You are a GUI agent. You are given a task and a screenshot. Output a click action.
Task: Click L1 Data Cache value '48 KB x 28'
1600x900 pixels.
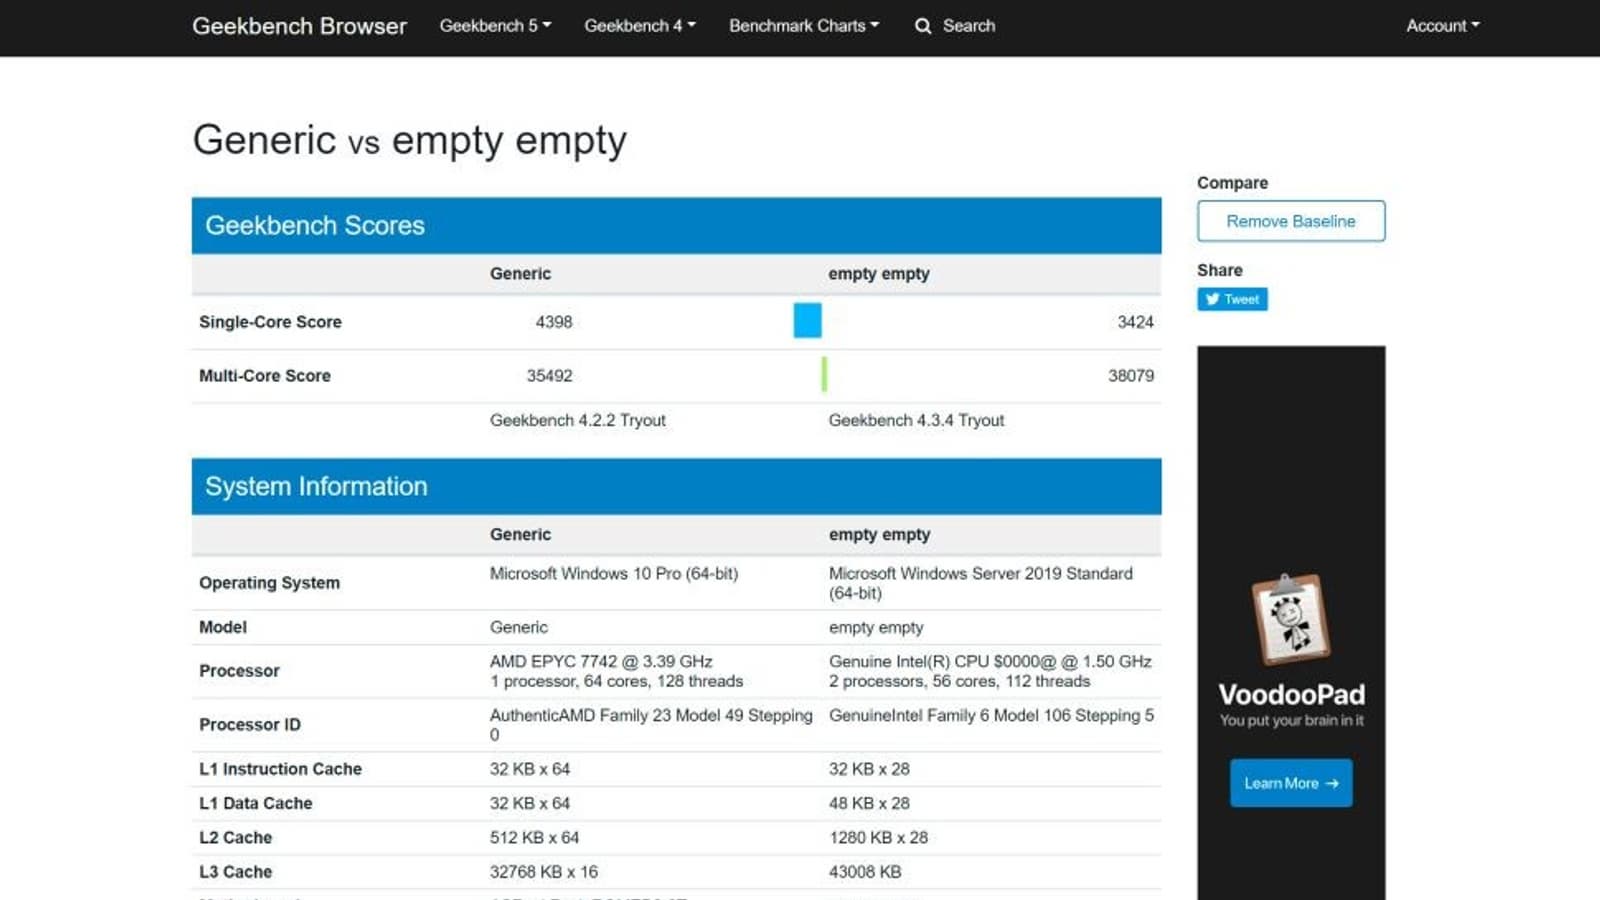(869, 803)
